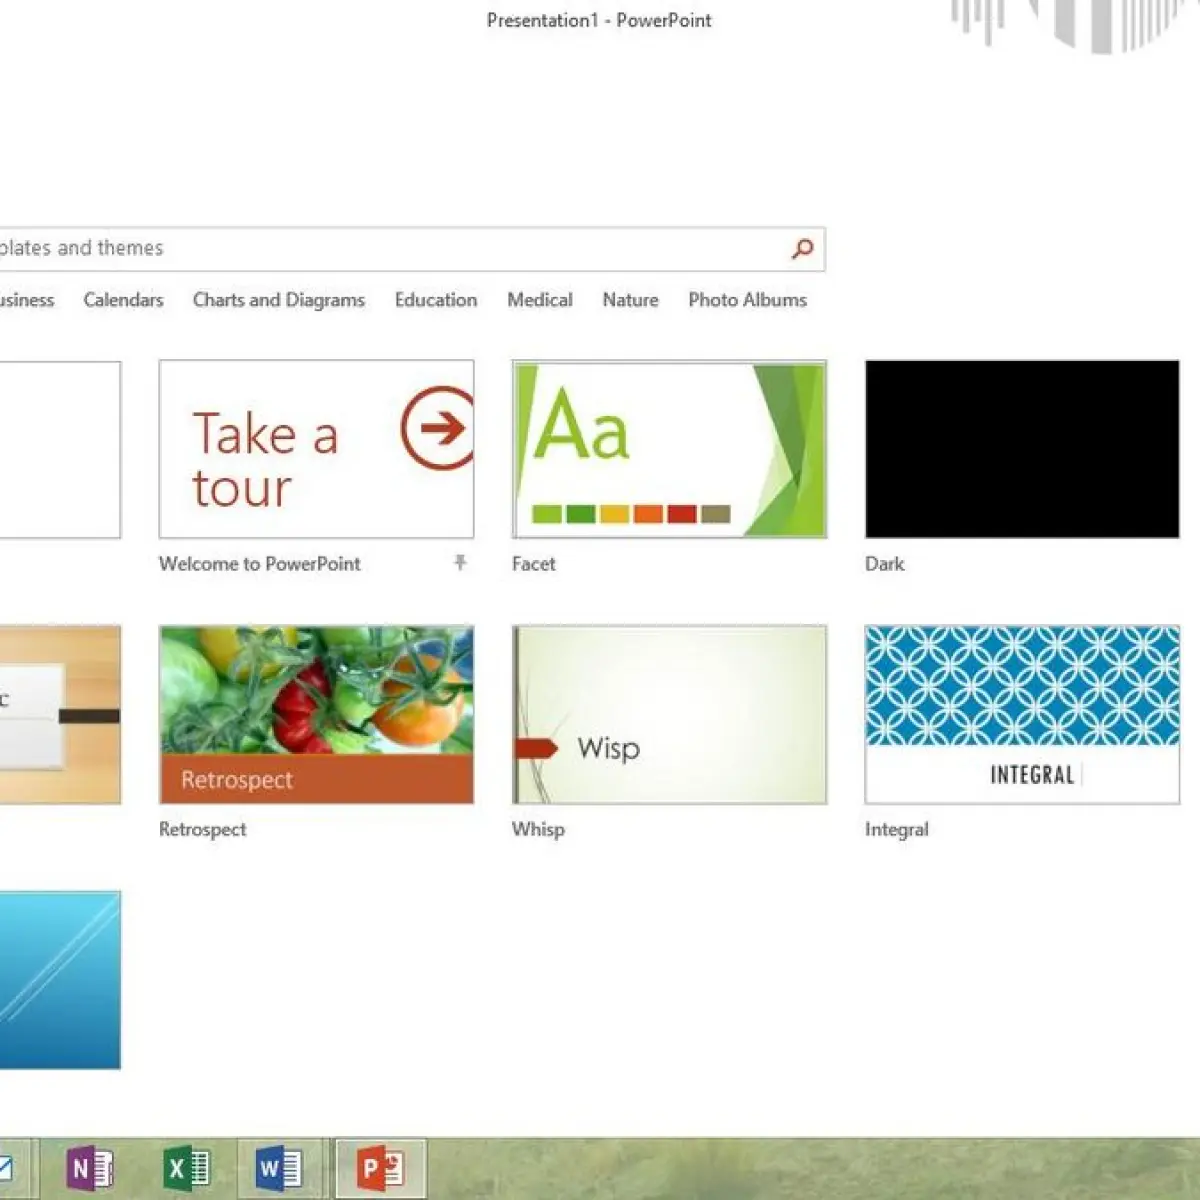Select the Retrospect vegetable thumbnail
Viewport: 1200px width, 1200px height.
coord(316,714)
